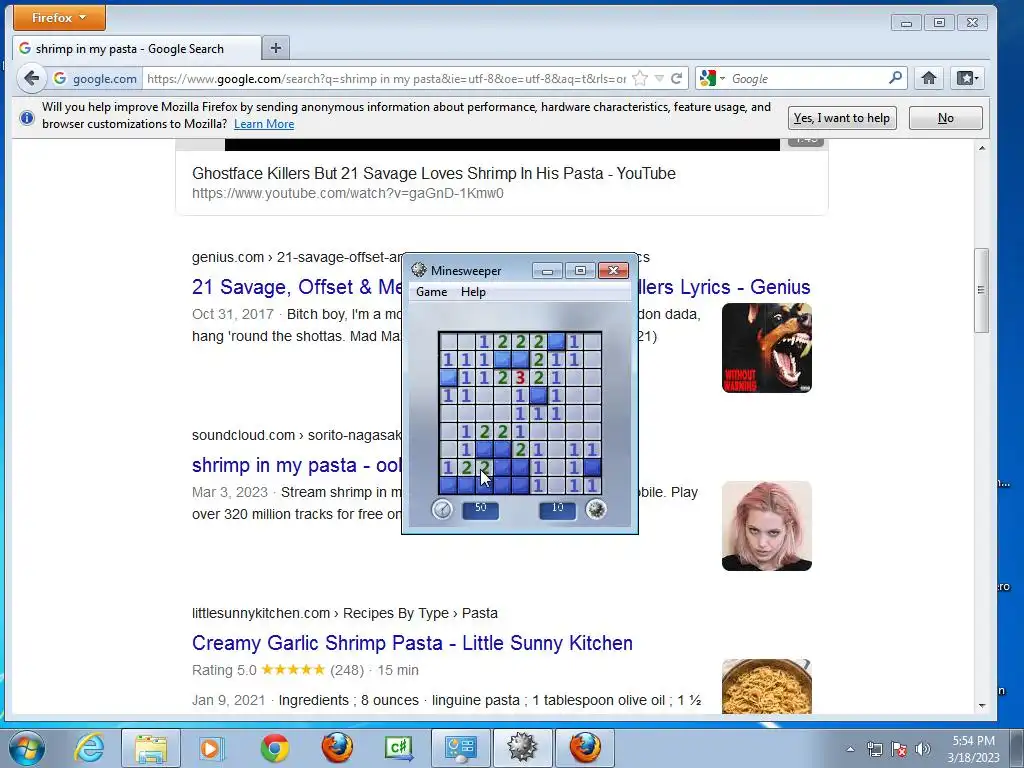Viewport: 1024px width, 768px height.
Task: Launch Google Chrome from taskbar
Action: click(x=274, y=748)
